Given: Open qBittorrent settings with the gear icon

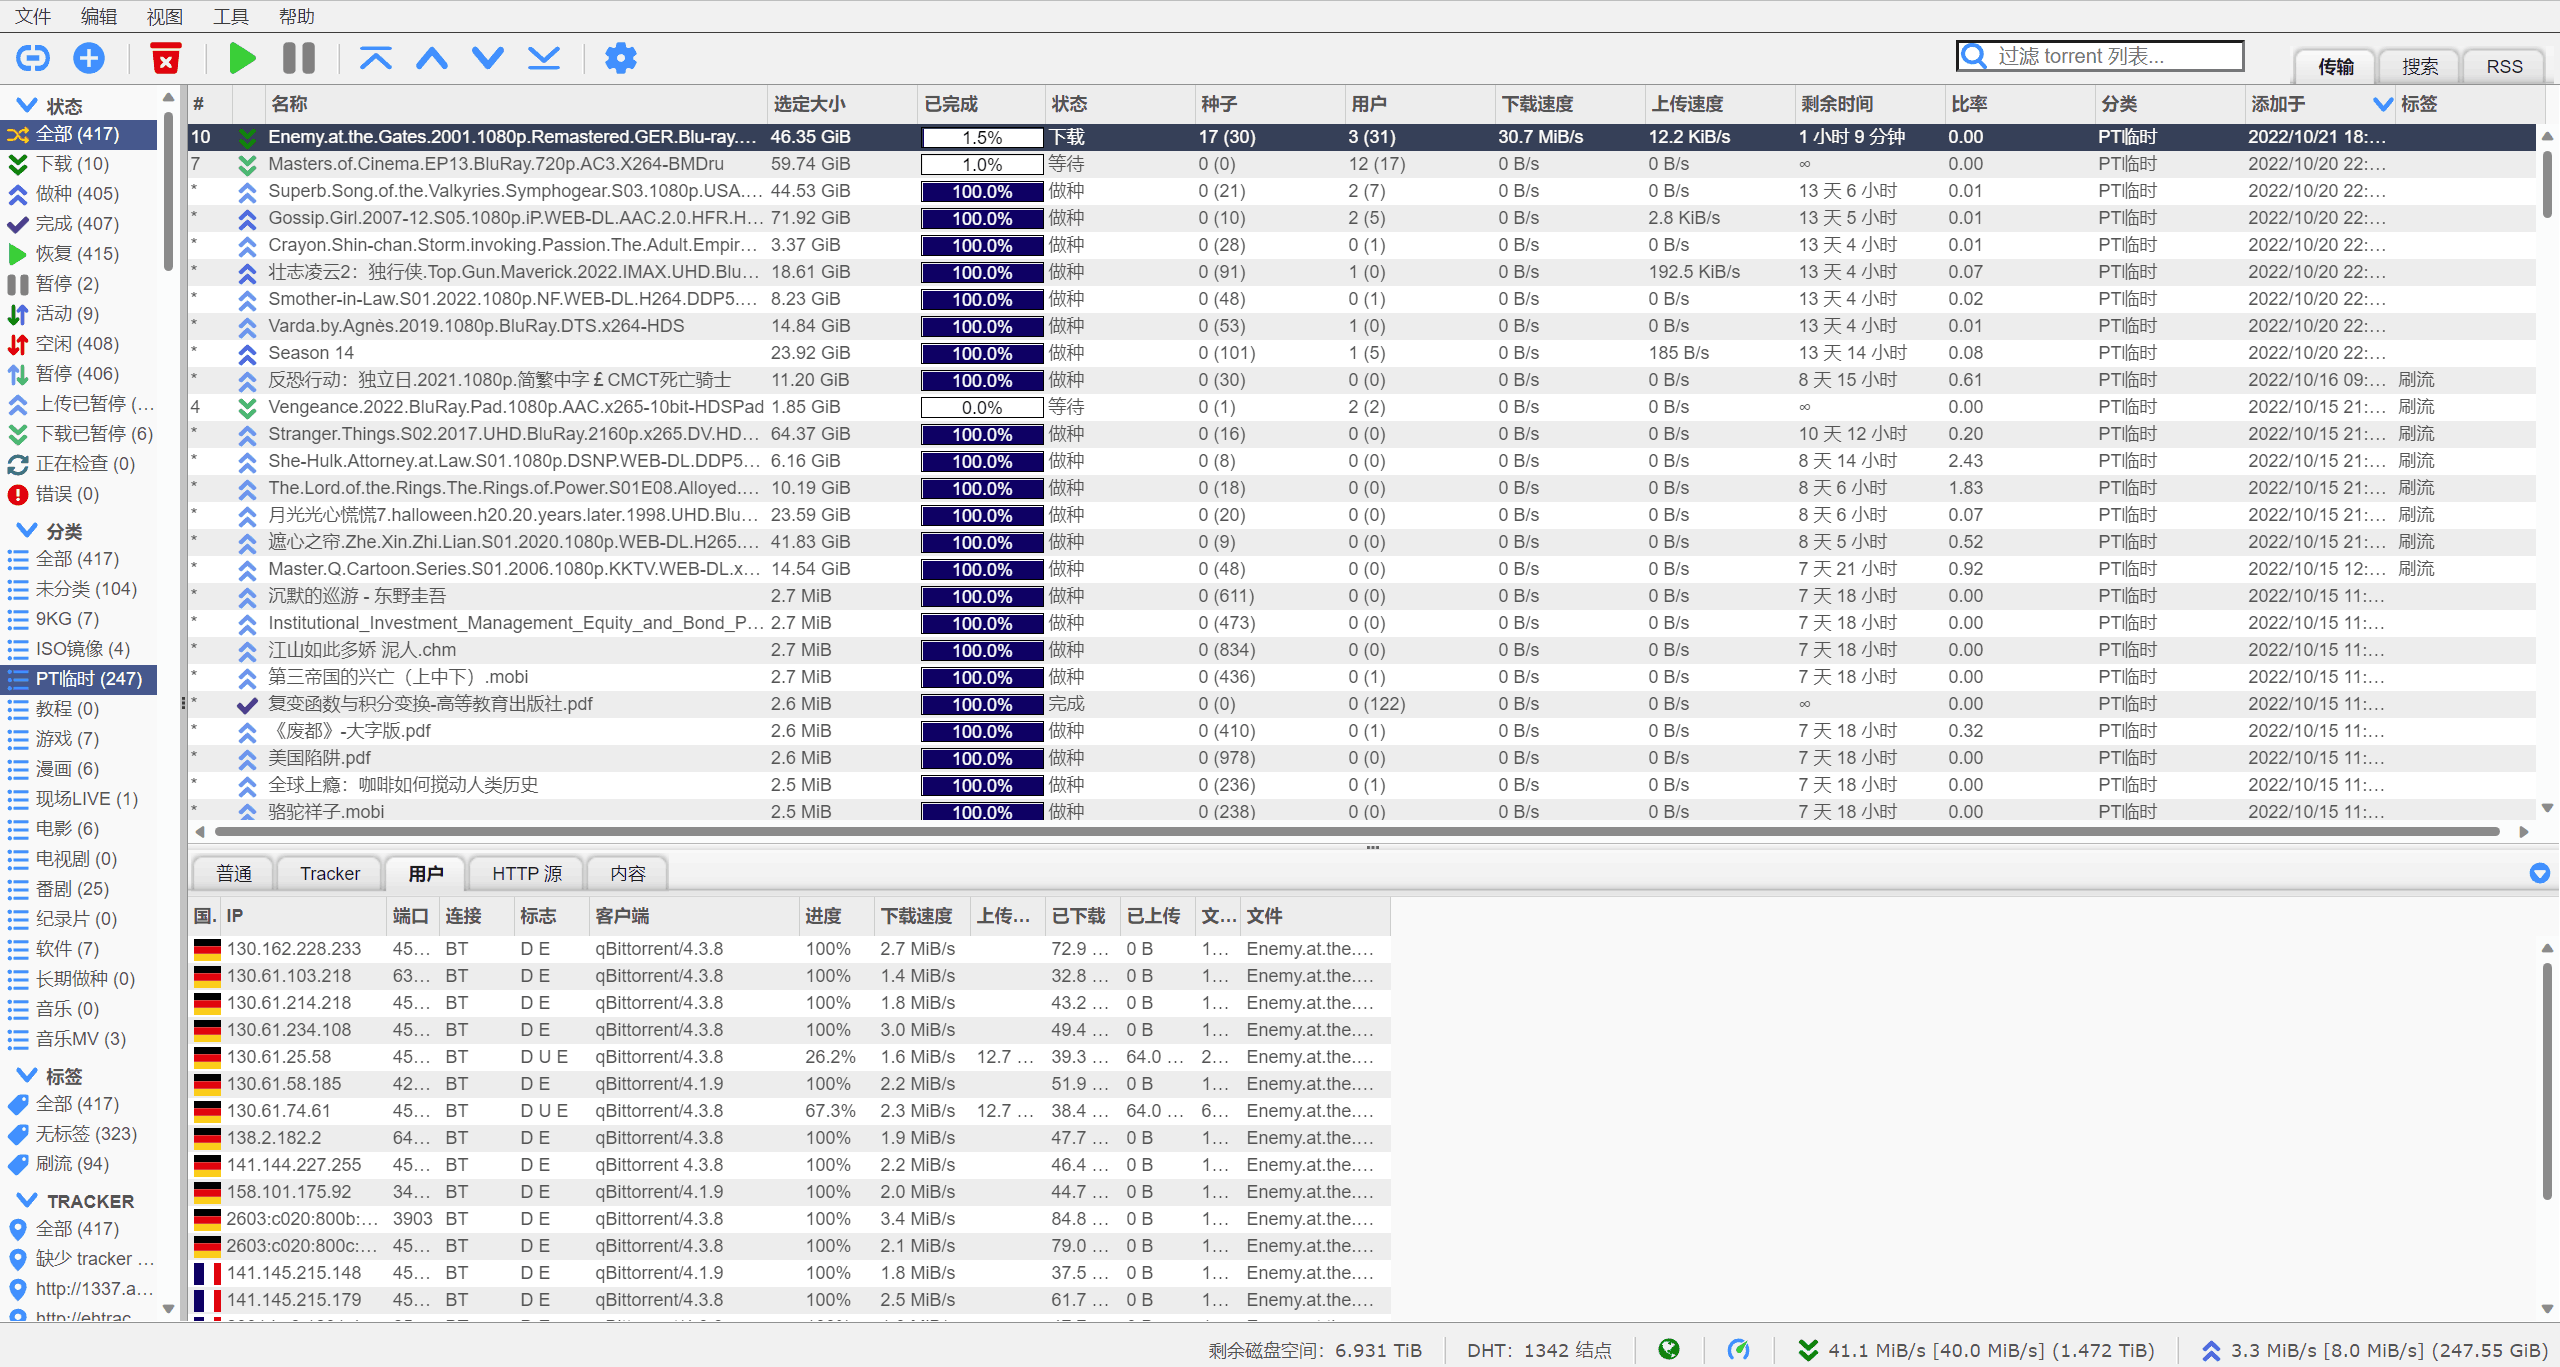Looking at the screenshot, I should (x=621, y=57).
